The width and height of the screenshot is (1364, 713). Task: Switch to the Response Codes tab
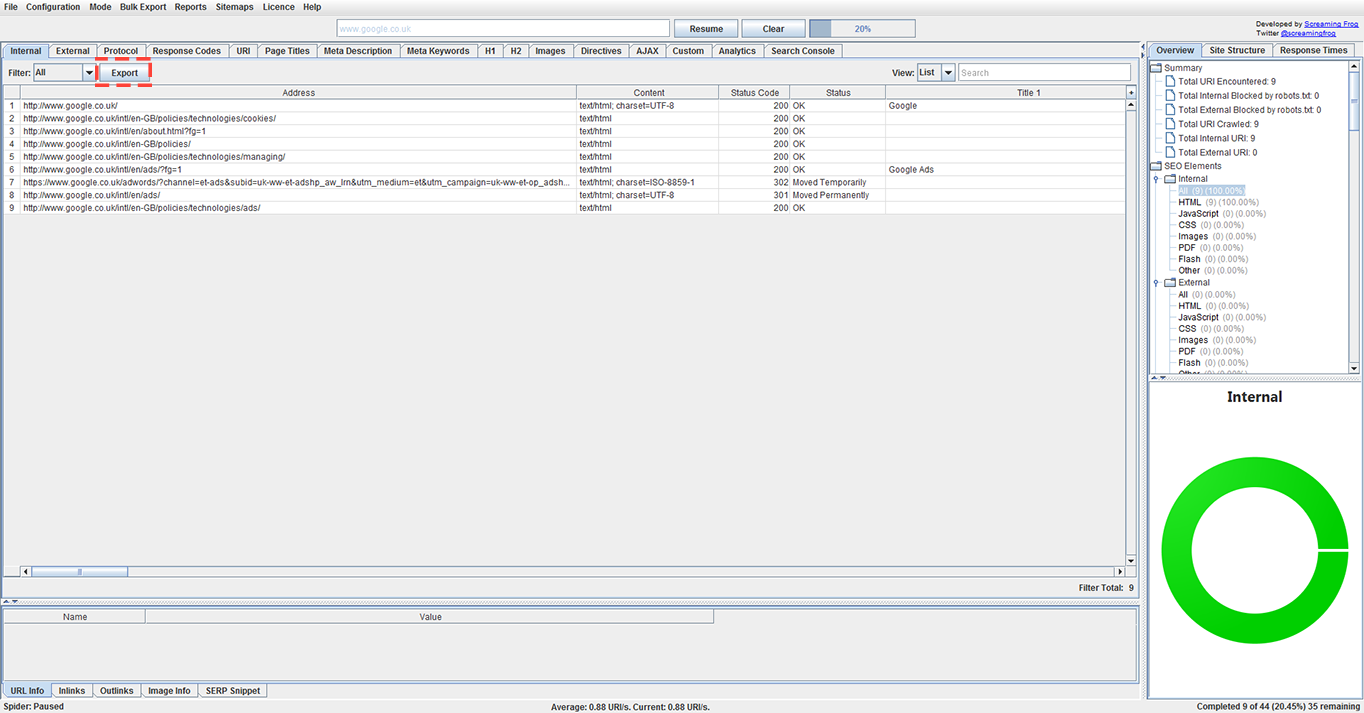(186, 51)
